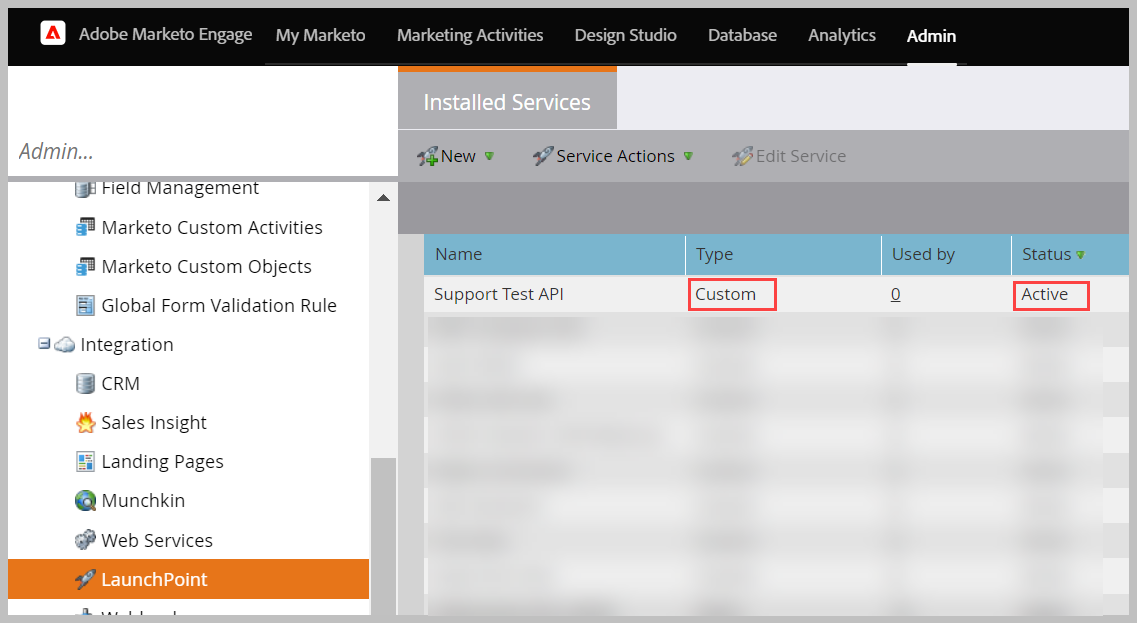Click Adobe Marketo Engage title

coord(165,34)
